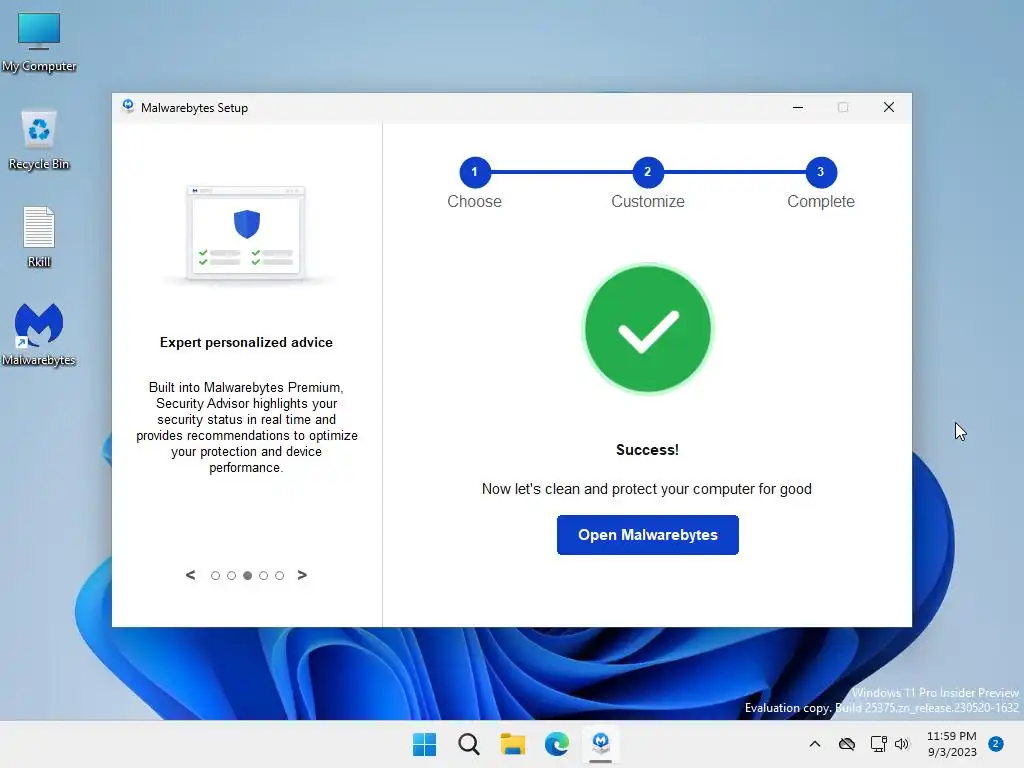Viewport: 1024px width, 768px height.
Task: Select the second carousel dot
Action: click(x=231, y=575)
